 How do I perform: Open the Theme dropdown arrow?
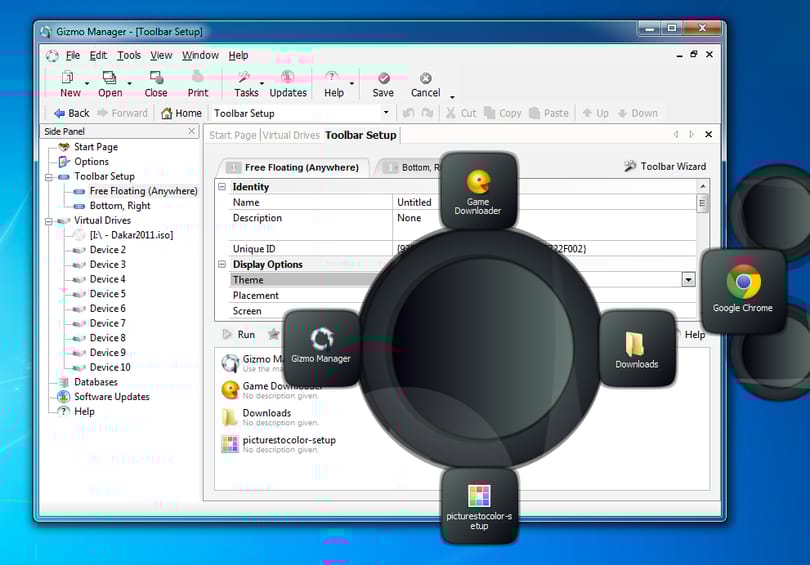coord(688,280)
